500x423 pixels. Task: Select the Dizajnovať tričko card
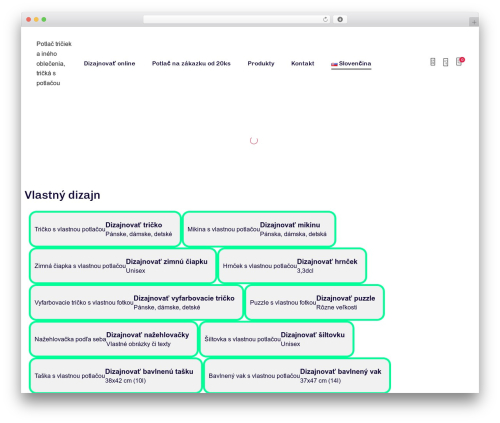pyautogui.click(x=105, y=229)
